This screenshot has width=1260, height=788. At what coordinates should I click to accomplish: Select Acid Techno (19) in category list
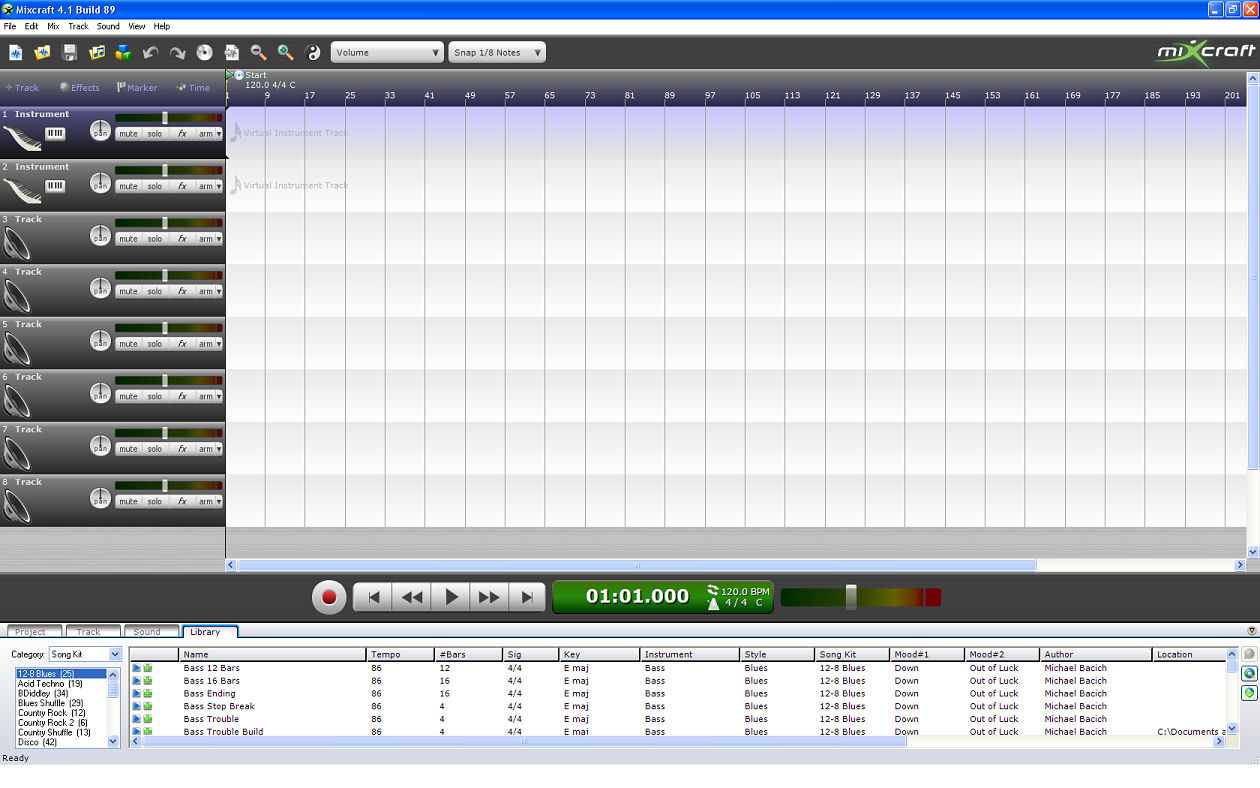pyautogui.click(x=50, y=684)
